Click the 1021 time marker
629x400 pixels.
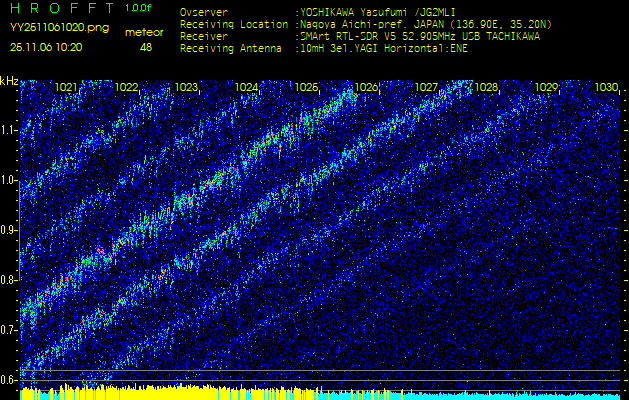66,87
